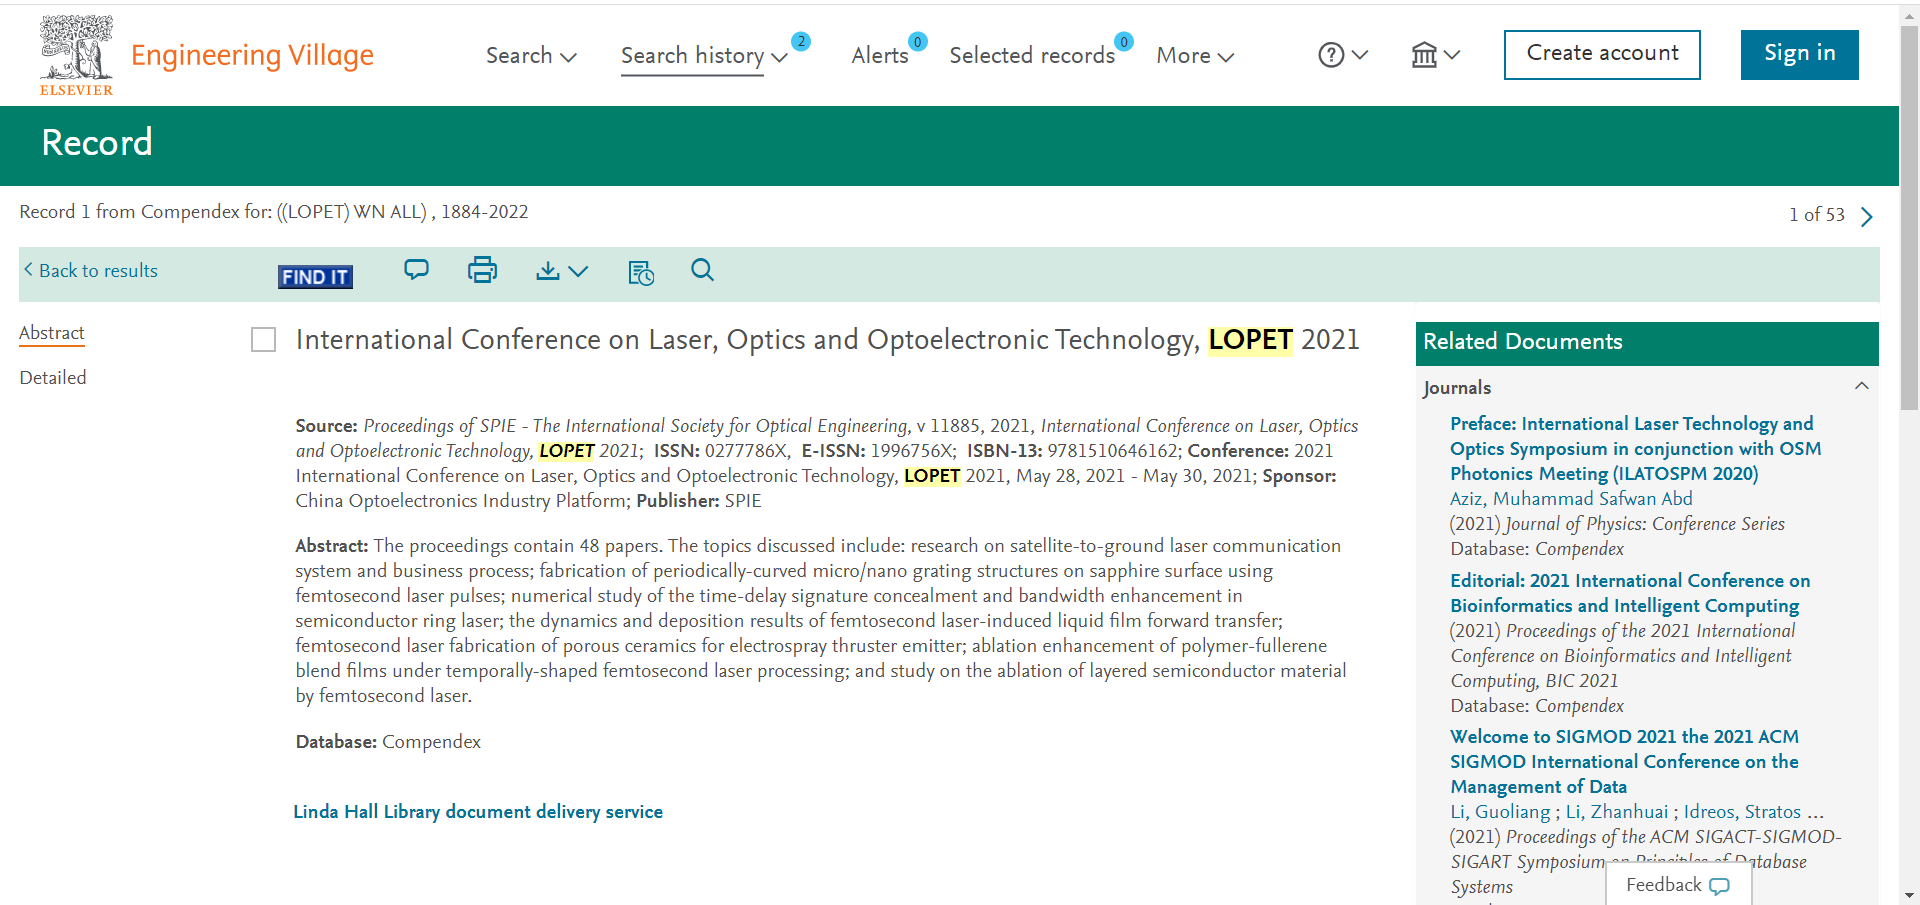Open the Feedback button

1678,885
